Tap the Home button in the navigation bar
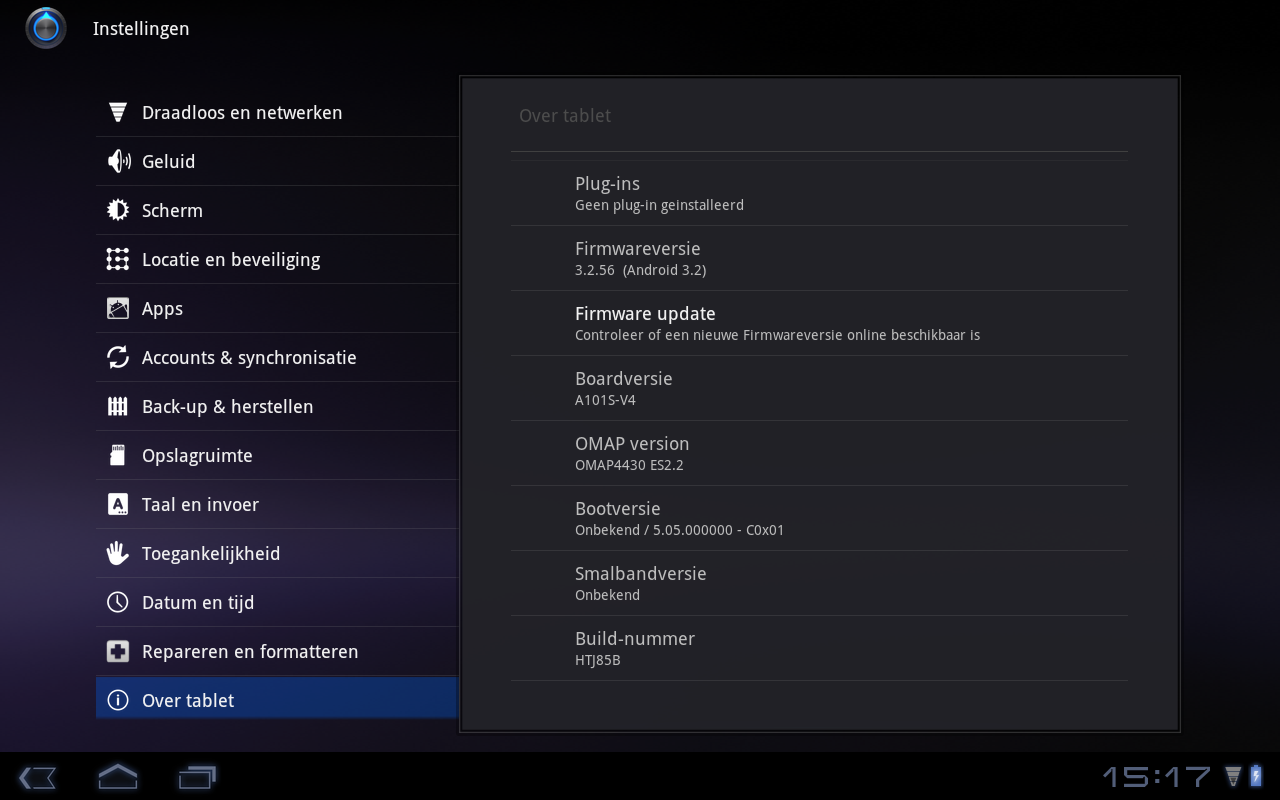 tap(117, 777)
